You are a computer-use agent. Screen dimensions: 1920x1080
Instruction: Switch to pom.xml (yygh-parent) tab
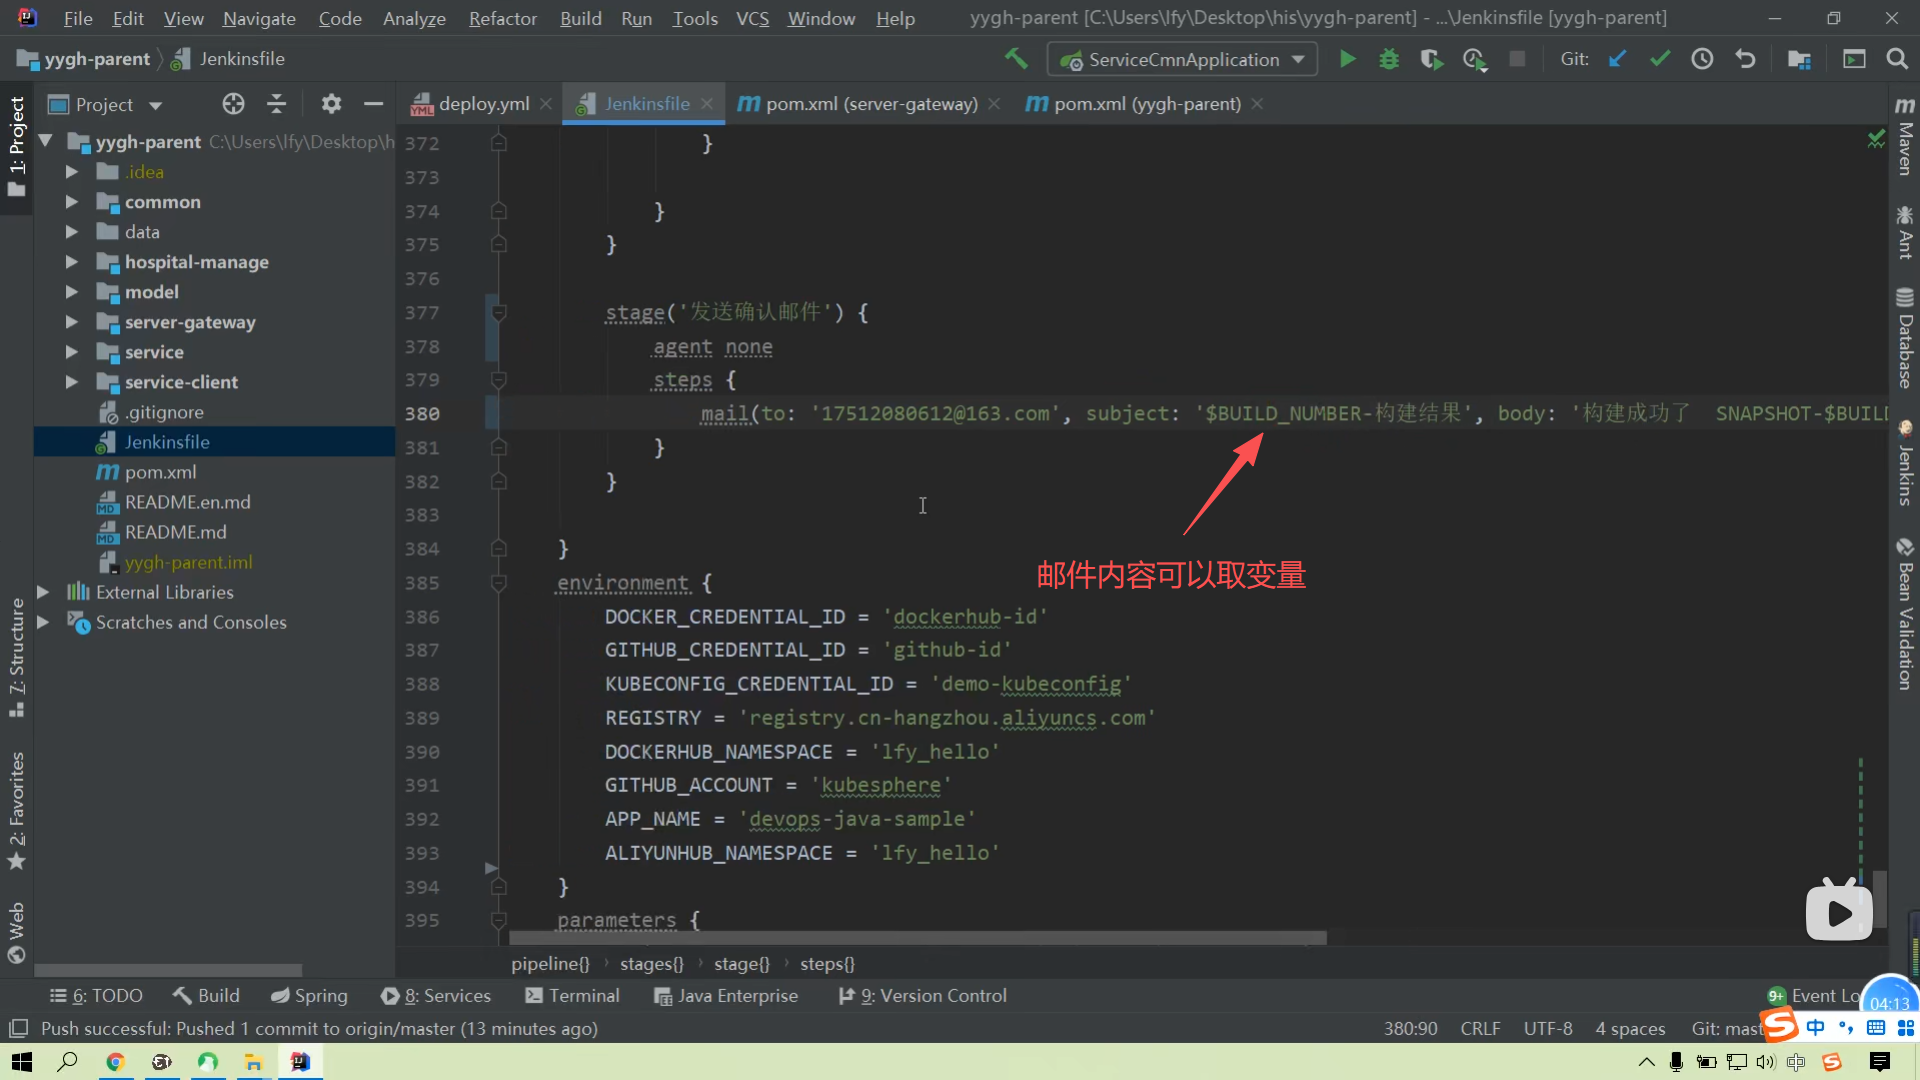pyautogui.click(x=1146, y=104)
